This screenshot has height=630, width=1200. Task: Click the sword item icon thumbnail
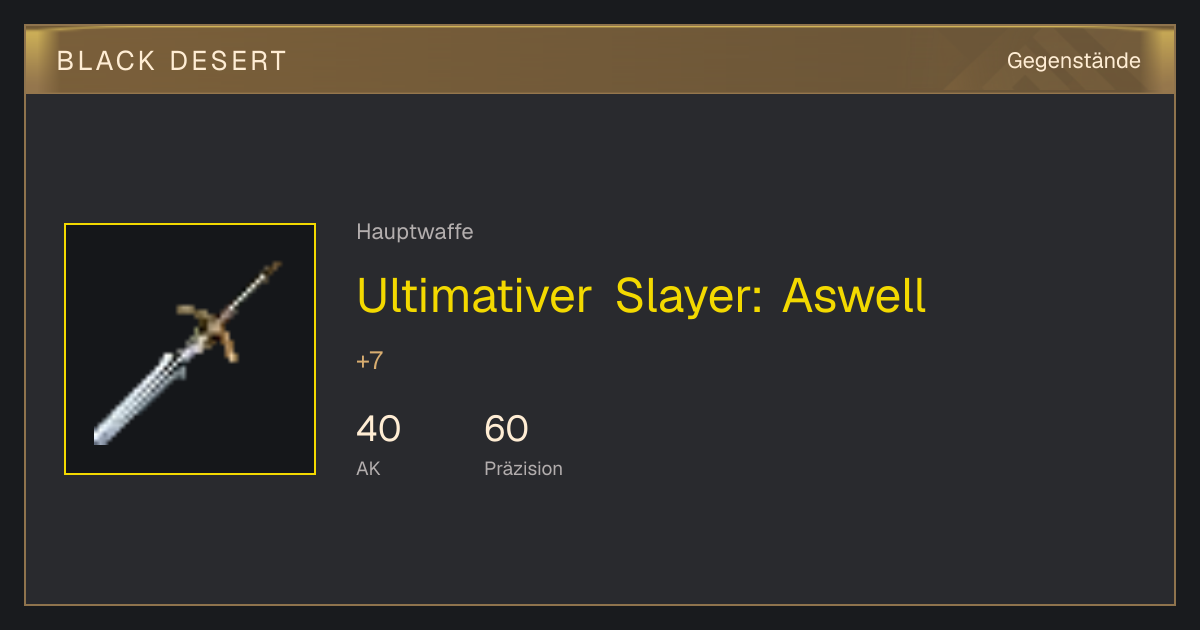point(190,349)
